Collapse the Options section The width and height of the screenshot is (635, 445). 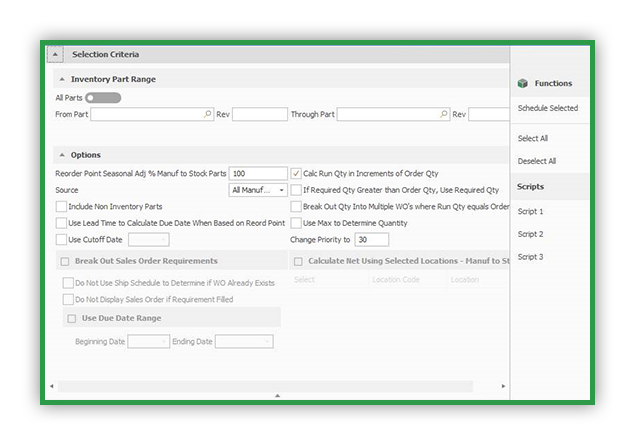[62, 155]
